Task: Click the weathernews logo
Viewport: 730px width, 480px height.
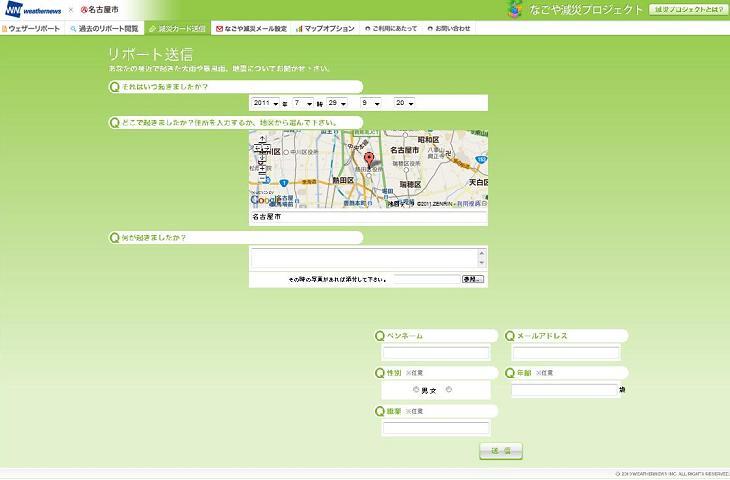Action: pyautogui.click(x=33, y=9)
